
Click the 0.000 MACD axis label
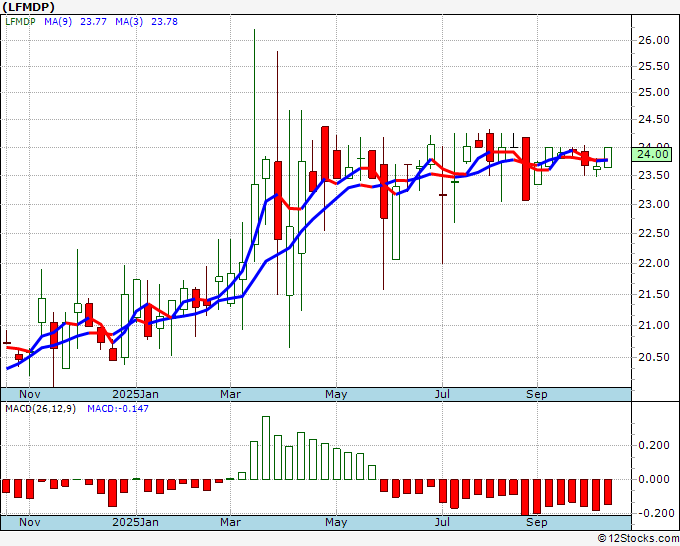coord(654,479)
